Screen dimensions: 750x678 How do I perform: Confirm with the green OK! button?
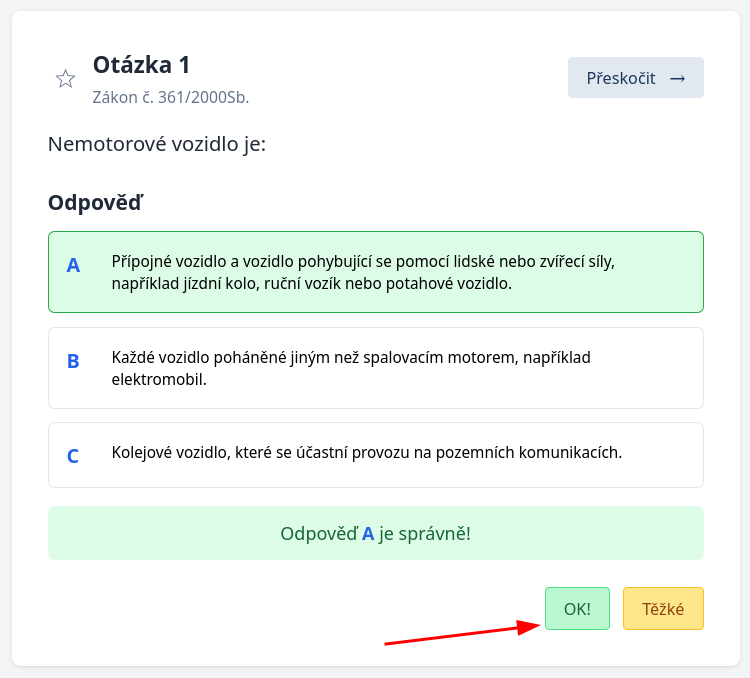point(577,608)
